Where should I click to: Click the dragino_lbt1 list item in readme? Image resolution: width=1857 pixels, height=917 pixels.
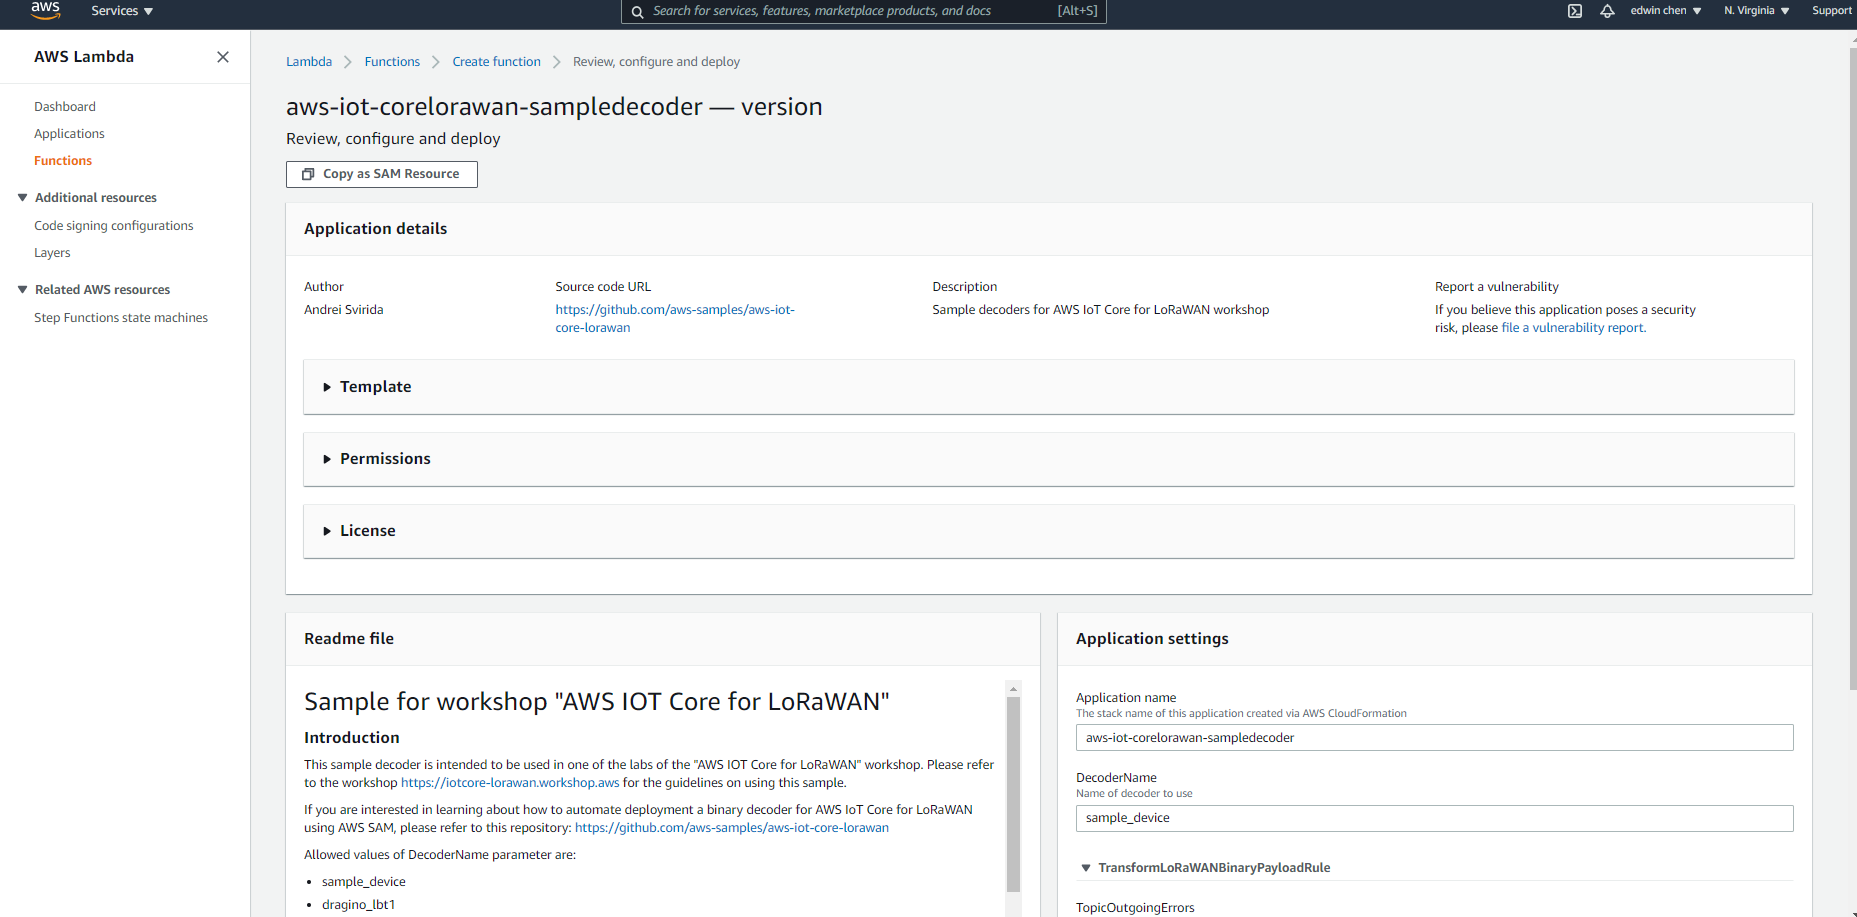(x=359, y=905)
